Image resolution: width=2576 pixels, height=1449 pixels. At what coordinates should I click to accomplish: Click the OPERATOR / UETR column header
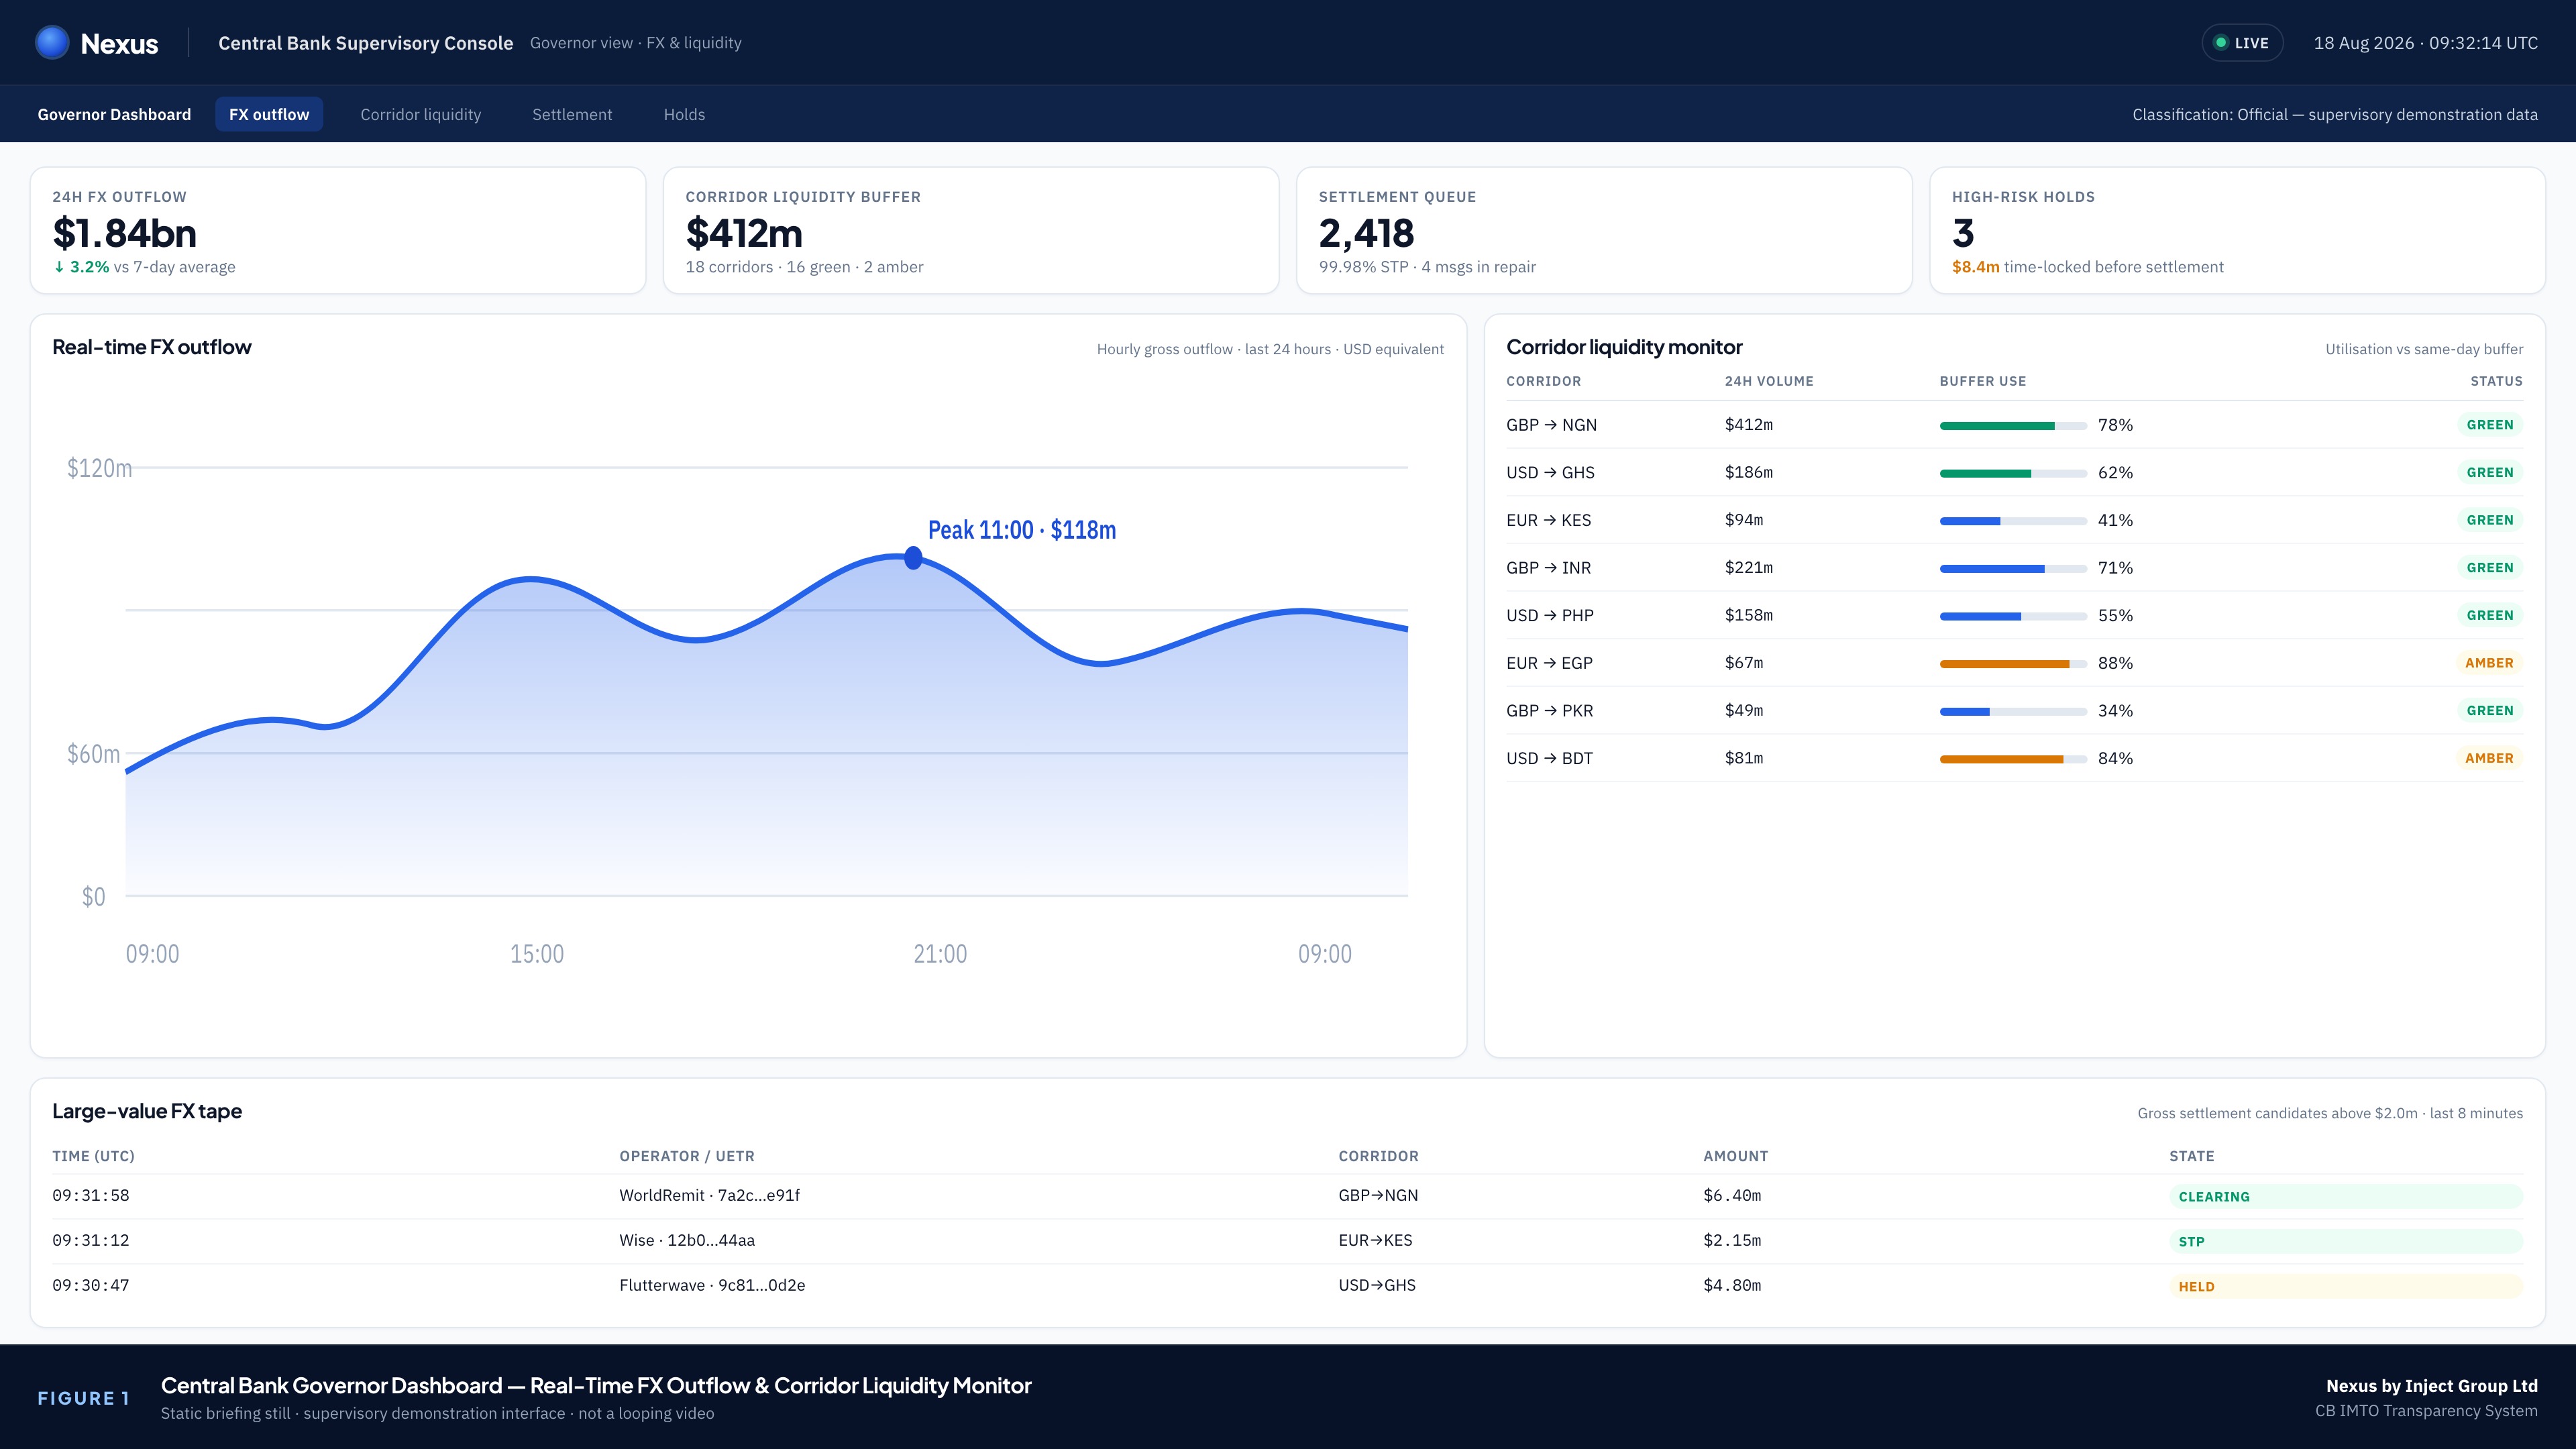click(x=687, y=1156)
